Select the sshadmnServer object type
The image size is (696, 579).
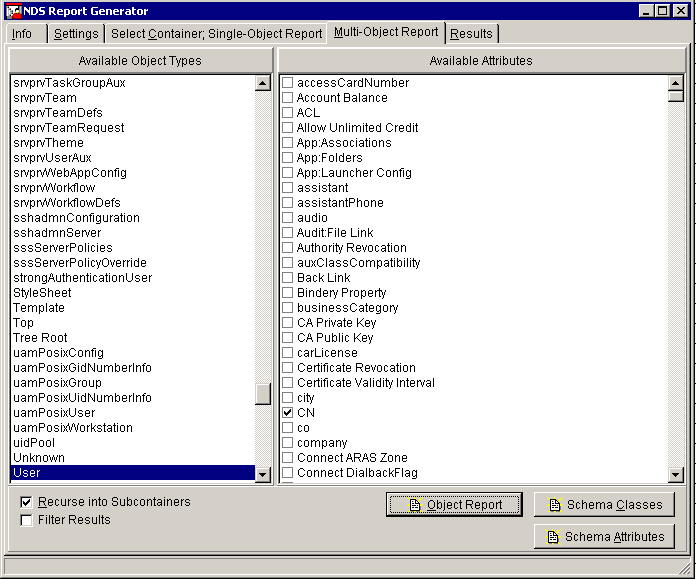[x=133, y=233]
